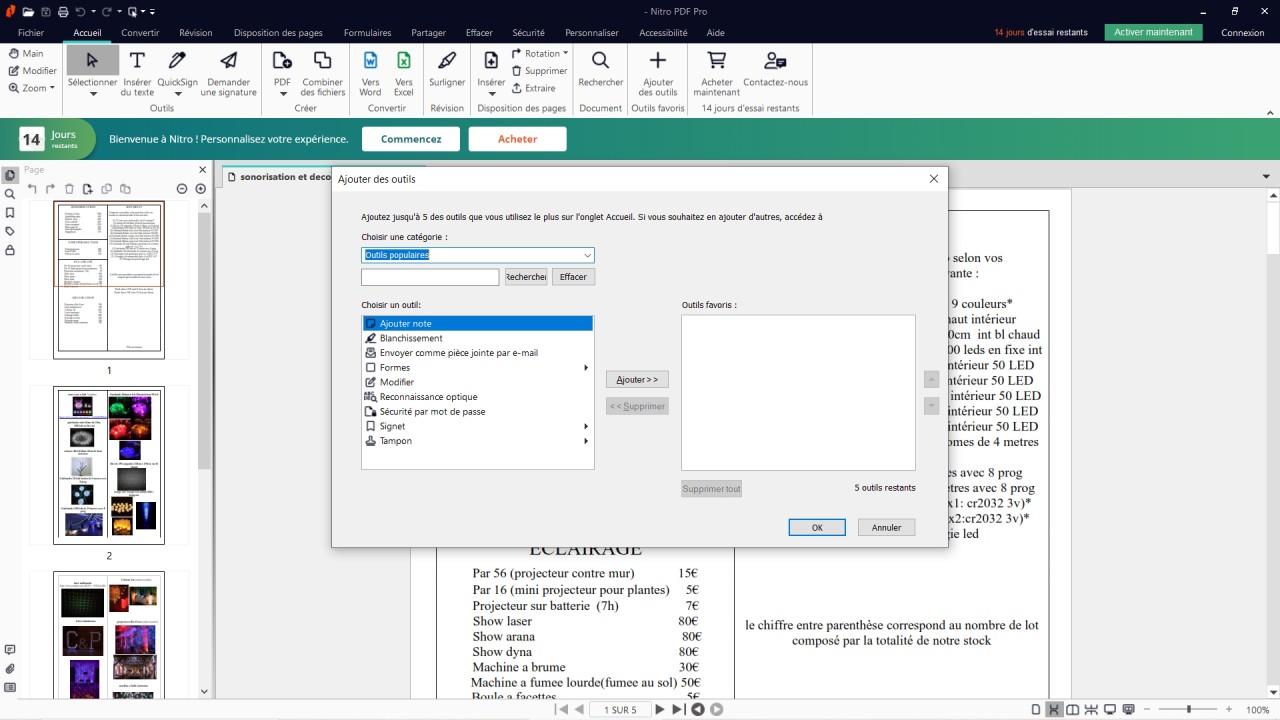Image resolution: width=1280 pixels, height=720 pixels.
Task: Click the QuickSign tool icon
Action: [x=177, y=62]
